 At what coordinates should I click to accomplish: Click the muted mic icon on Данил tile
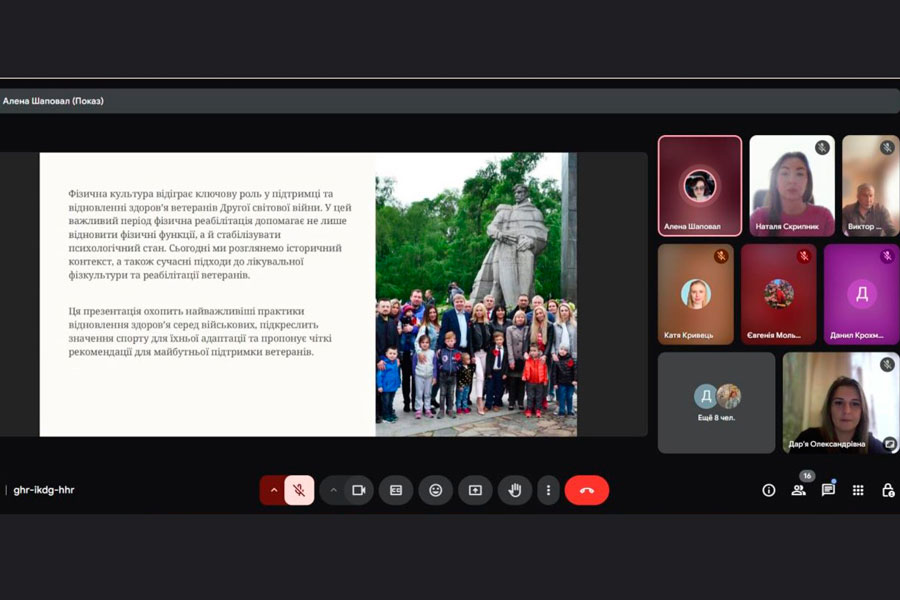click(x=887, y=256)
